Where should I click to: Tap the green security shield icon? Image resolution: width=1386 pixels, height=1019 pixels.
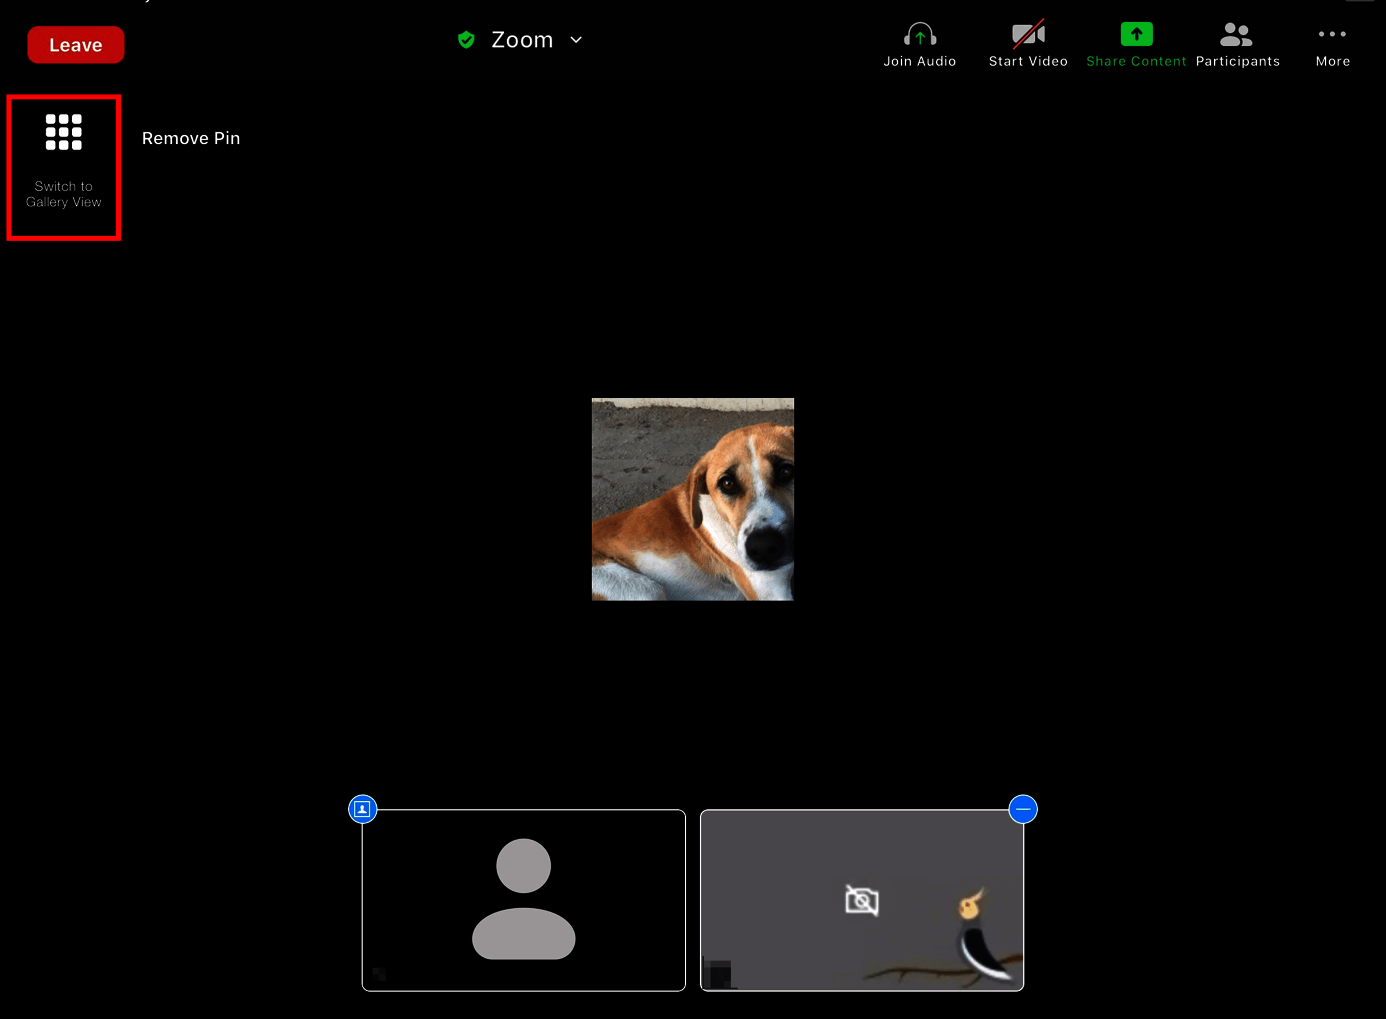coord(466,40)
